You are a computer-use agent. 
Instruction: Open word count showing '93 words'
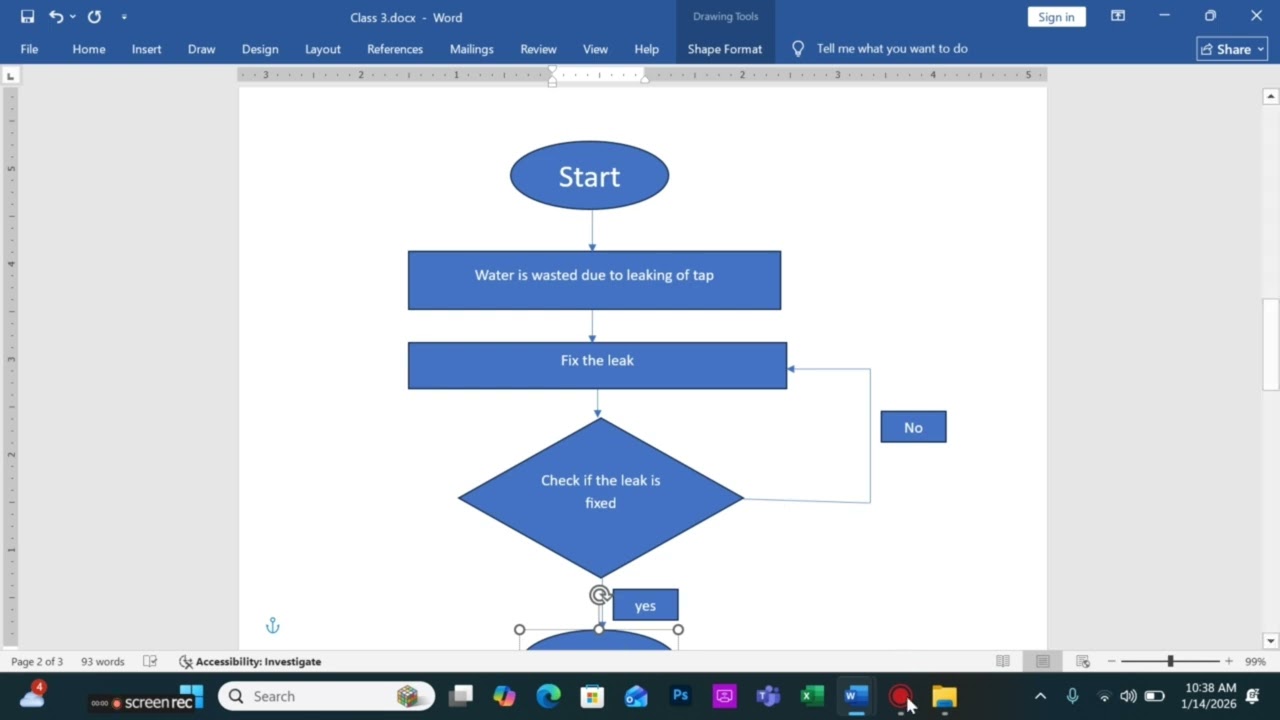pyautogui.click(x=103, y=662)
